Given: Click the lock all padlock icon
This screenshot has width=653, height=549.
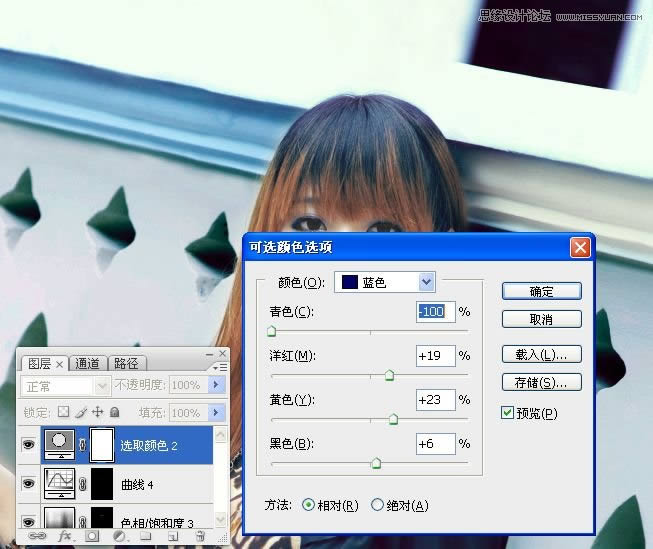Looking at the screenshot, I should pyautogui.click(x=114, y=412).
